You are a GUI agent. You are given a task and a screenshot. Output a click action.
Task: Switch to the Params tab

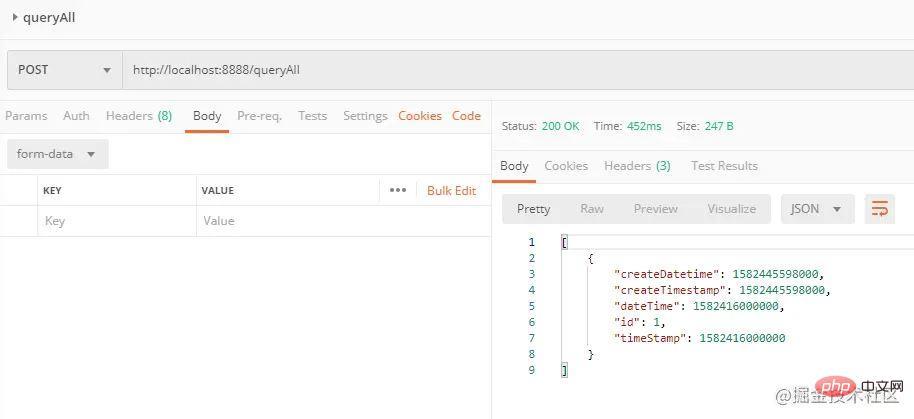coord(26,116)
